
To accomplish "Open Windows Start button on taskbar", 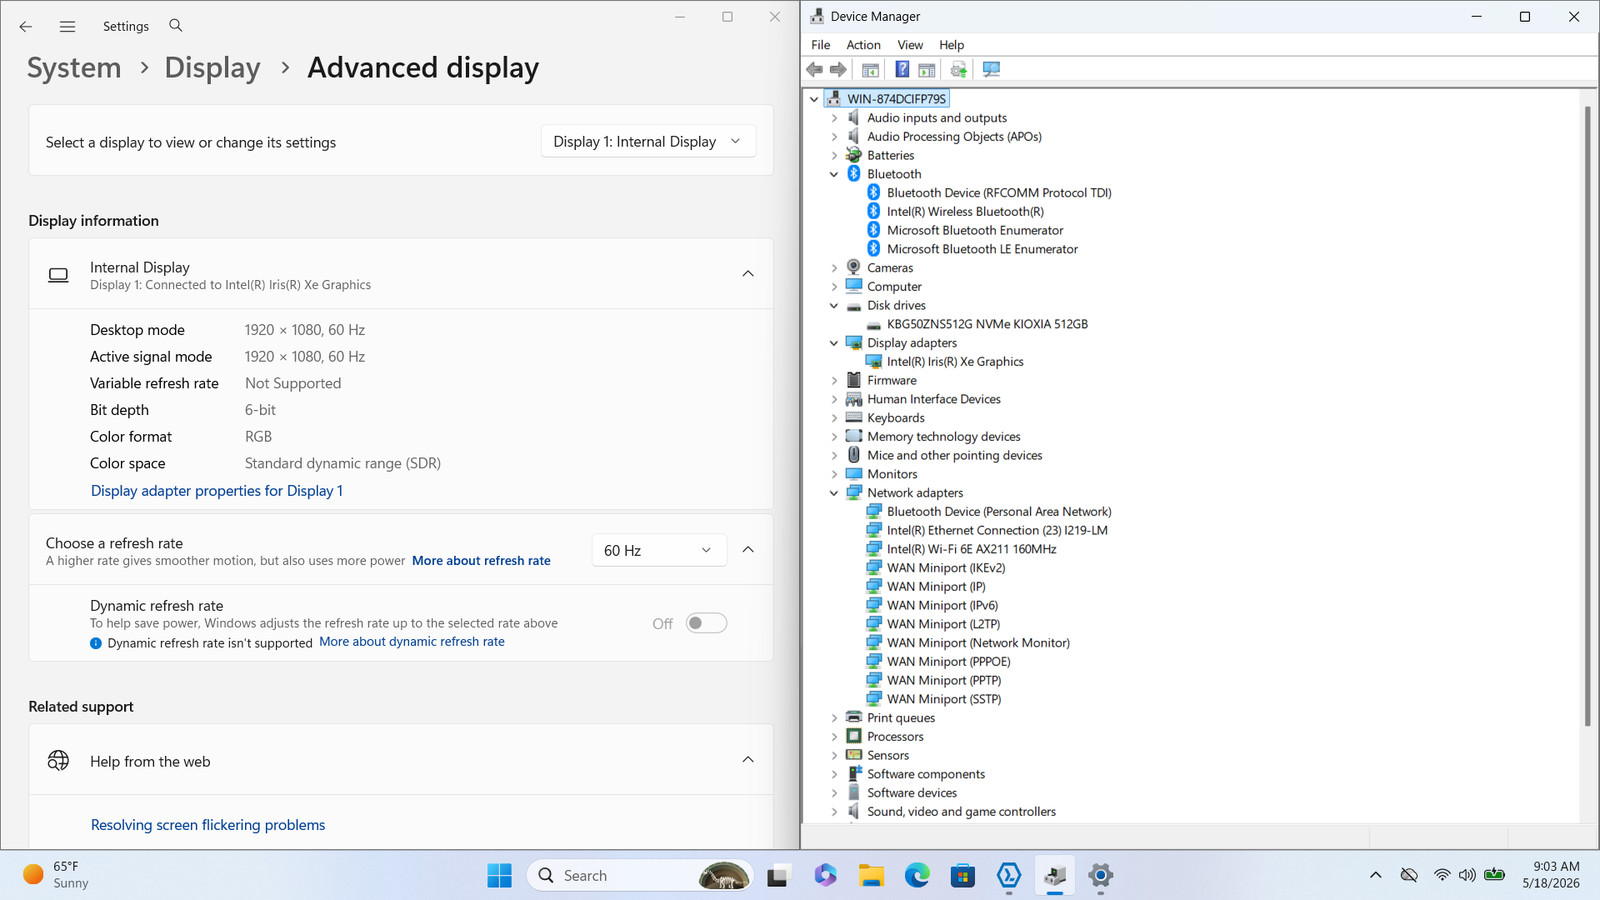I will click(499, 876).
